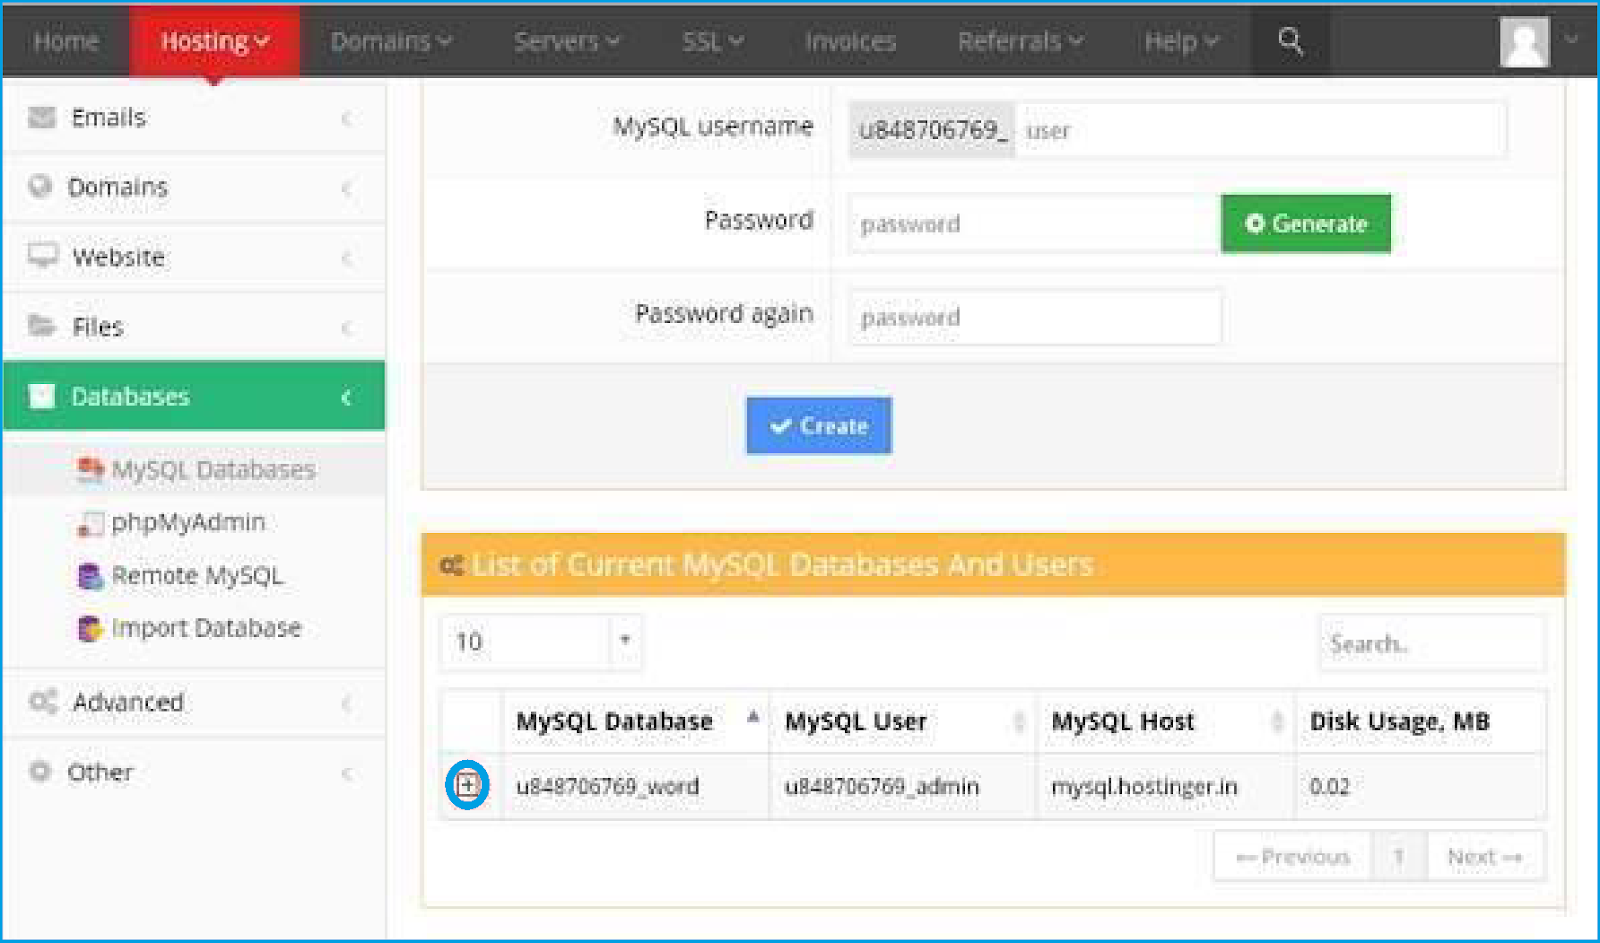This screenshot has width=1600, height=943.
Task: Click the blue Create button
Action: [818, 426]
